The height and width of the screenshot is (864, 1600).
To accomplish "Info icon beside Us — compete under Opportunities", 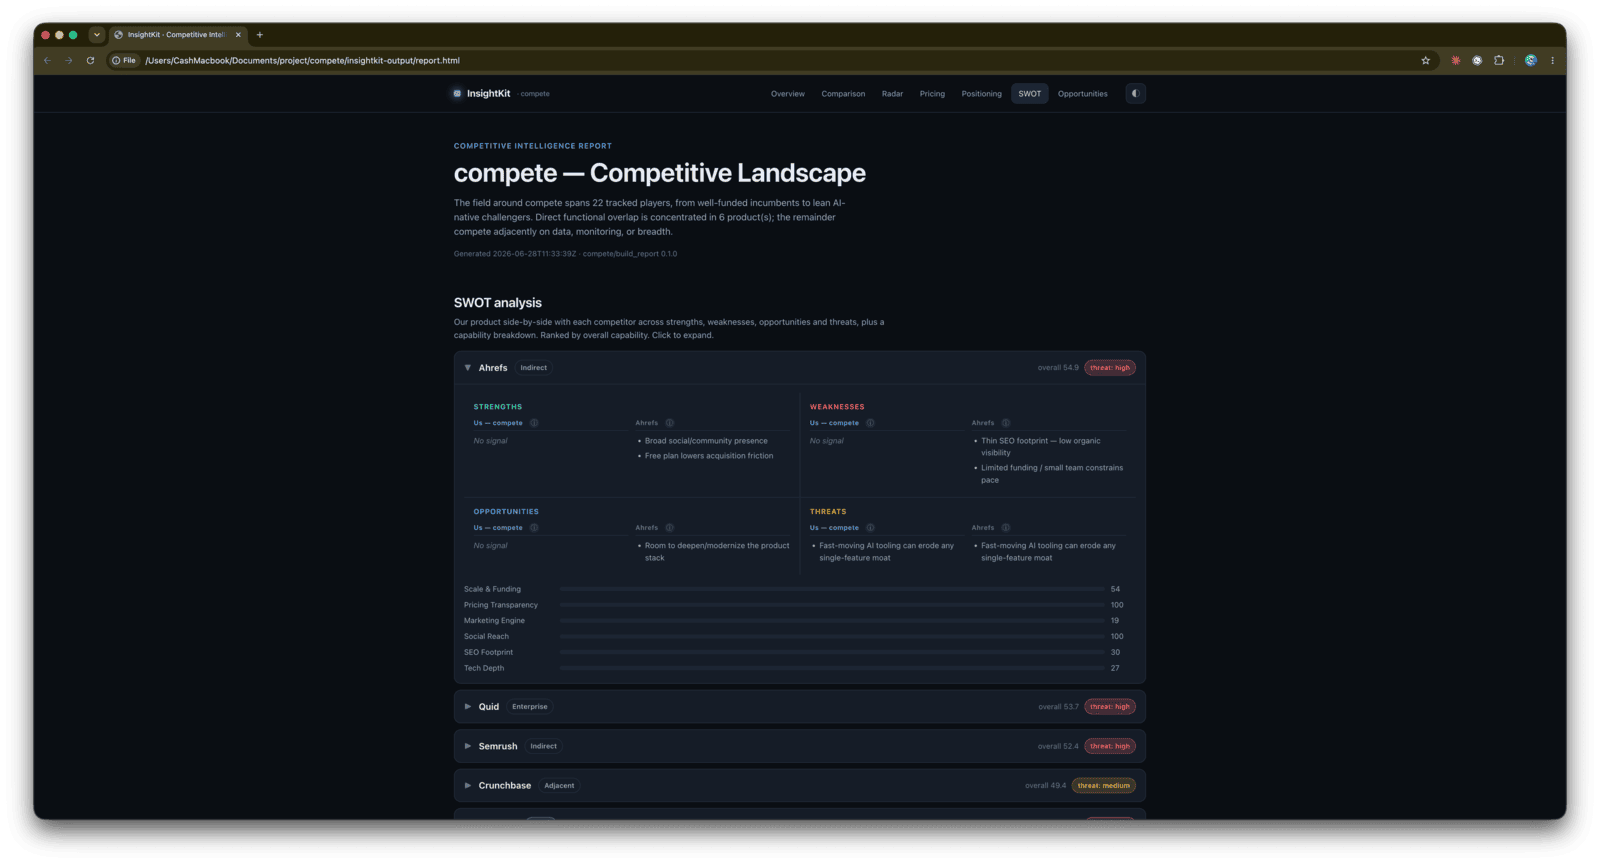I will [x=534, y=528].
